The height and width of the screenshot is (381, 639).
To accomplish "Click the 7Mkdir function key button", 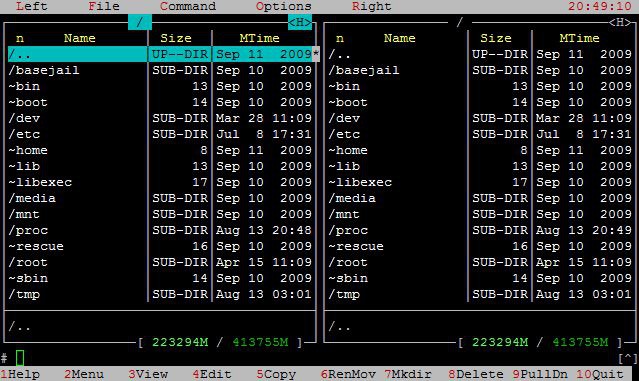I will [x=408, y=374].
